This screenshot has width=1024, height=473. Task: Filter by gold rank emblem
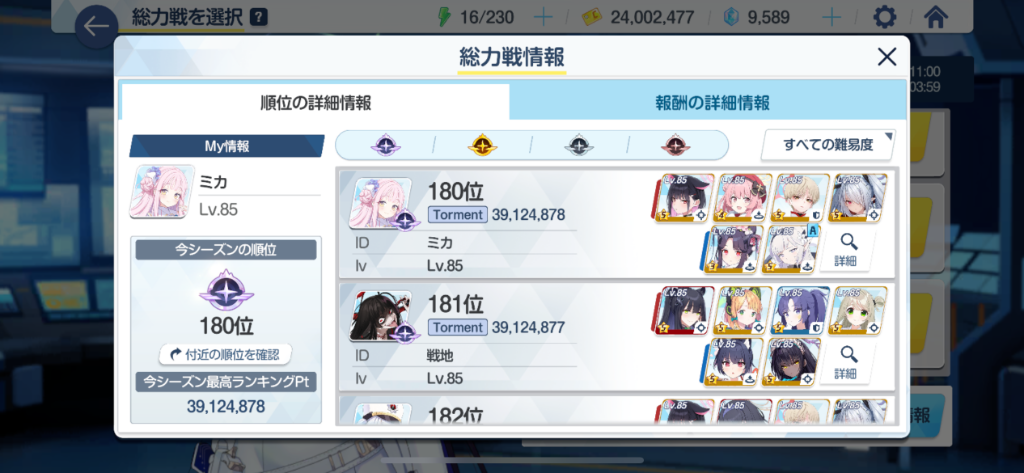(x=482, y=145)
